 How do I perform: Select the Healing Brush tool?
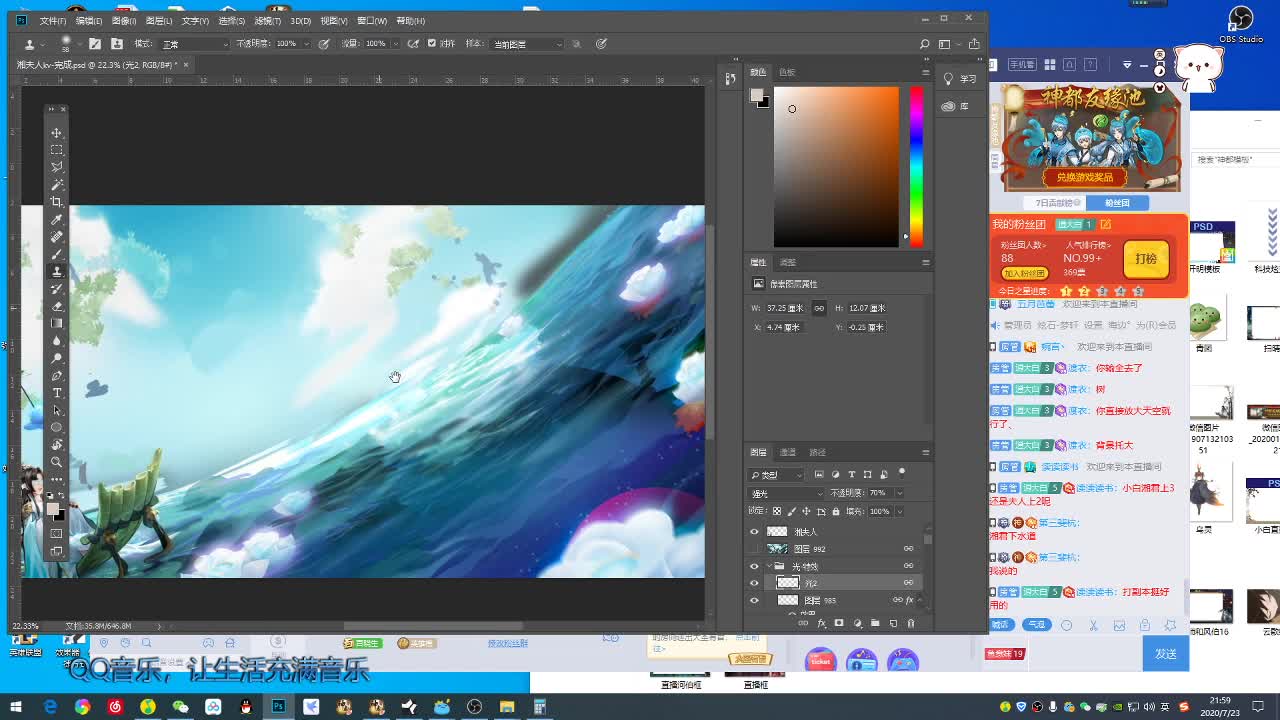tap(57, 237)
